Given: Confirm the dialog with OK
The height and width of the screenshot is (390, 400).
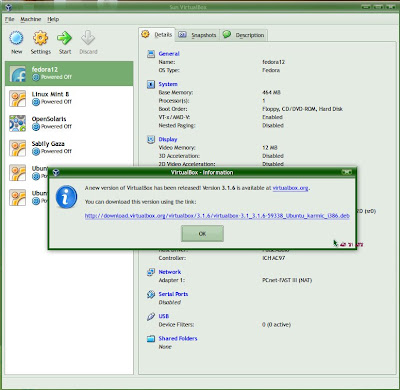Looking at the screenshot, I should [202, 234].
